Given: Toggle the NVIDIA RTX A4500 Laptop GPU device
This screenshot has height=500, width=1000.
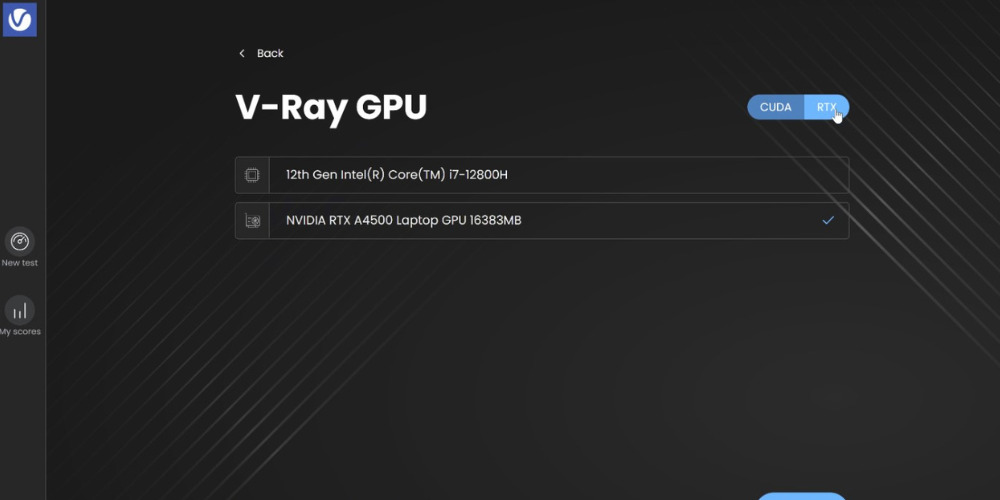Looking at the screenshot, I should coord(403,220).
